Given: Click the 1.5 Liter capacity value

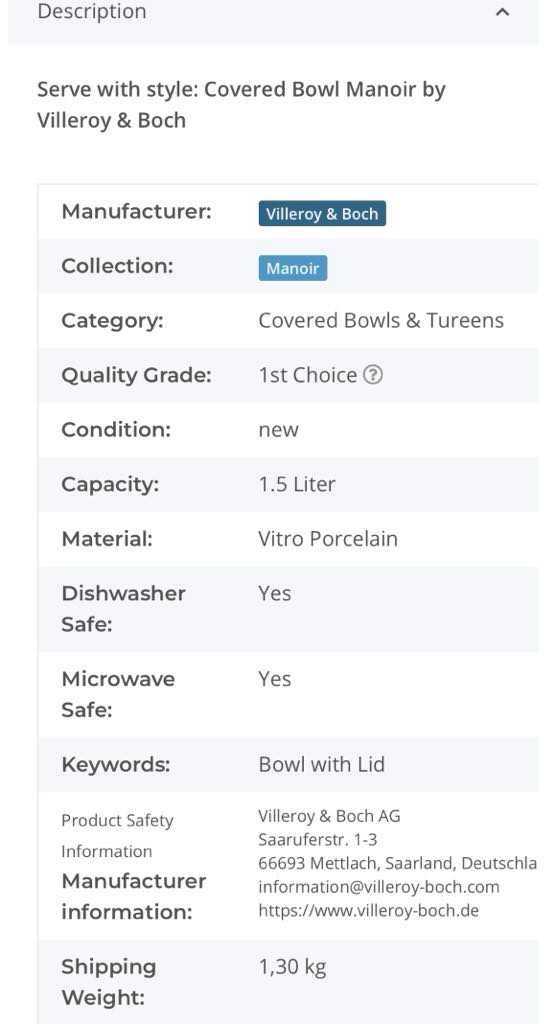Looking at the screenshot, I should (297, 484).
